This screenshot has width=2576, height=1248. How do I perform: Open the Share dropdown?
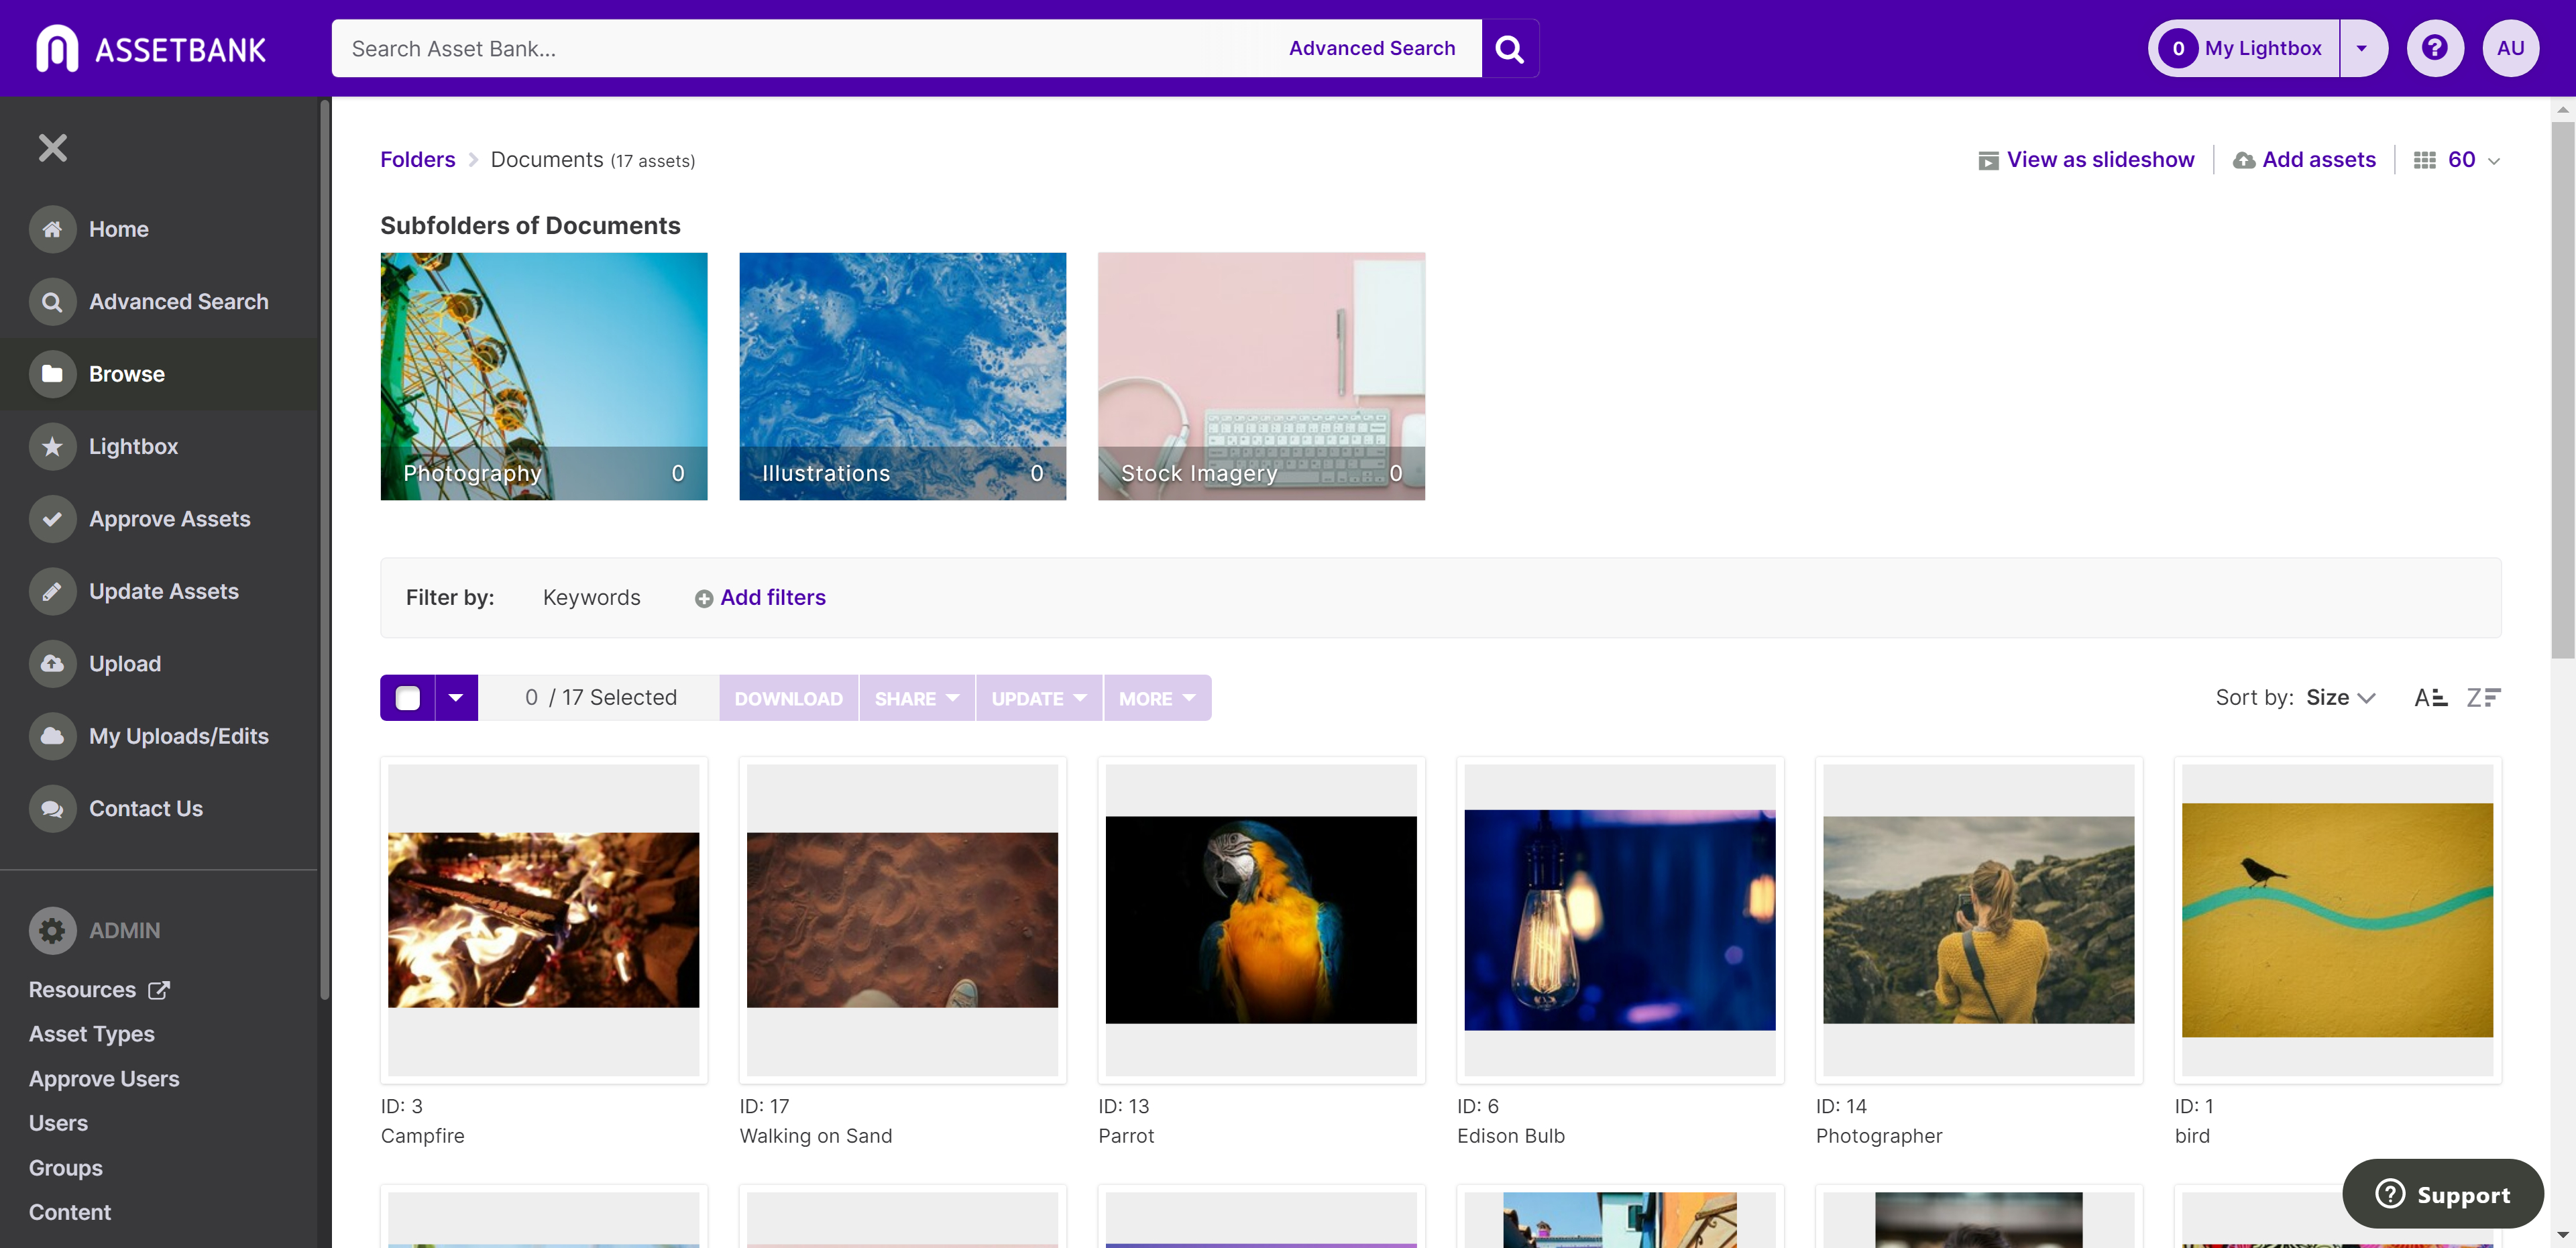917,698
